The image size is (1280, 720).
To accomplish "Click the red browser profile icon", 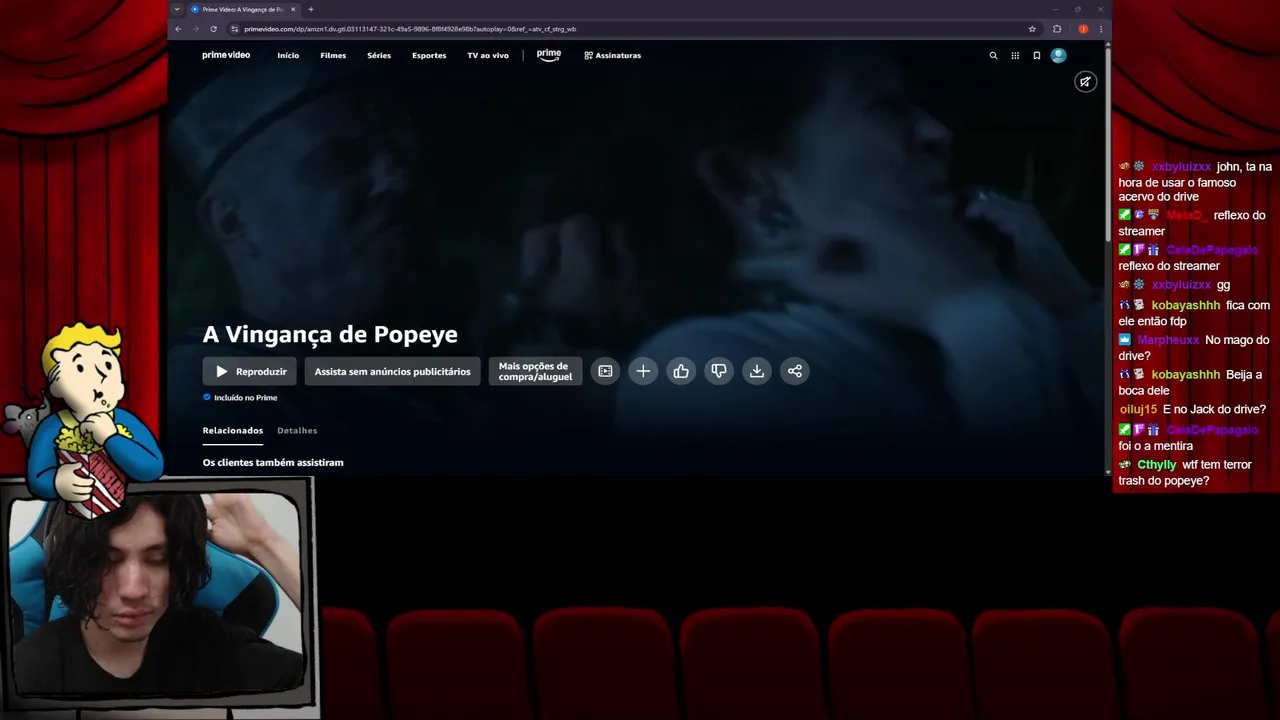I will tap(1083, 29).
